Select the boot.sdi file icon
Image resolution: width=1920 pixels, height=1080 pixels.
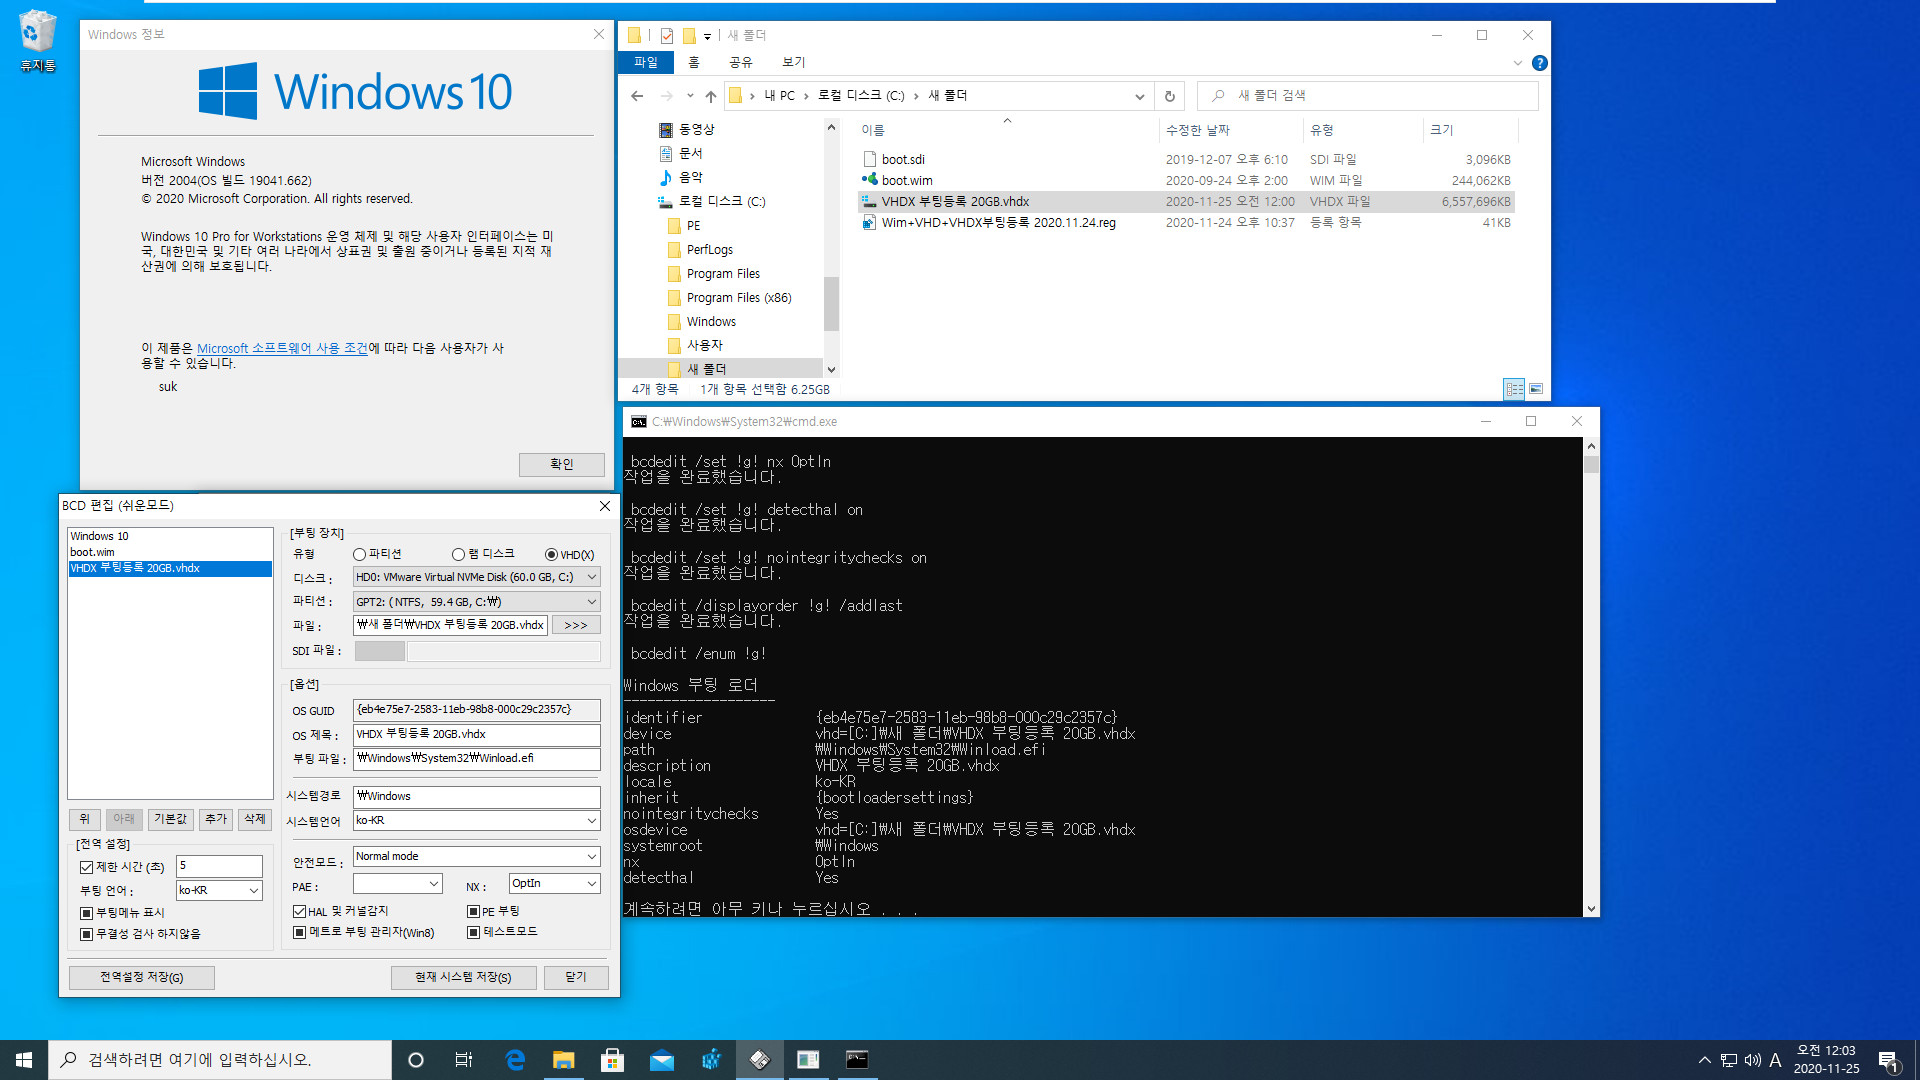pyautogui.click(x=869, y=159)
